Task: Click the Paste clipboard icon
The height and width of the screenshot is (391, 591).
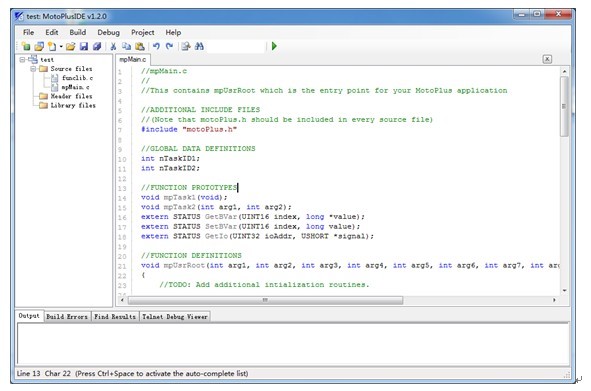Action: (139, 46)
